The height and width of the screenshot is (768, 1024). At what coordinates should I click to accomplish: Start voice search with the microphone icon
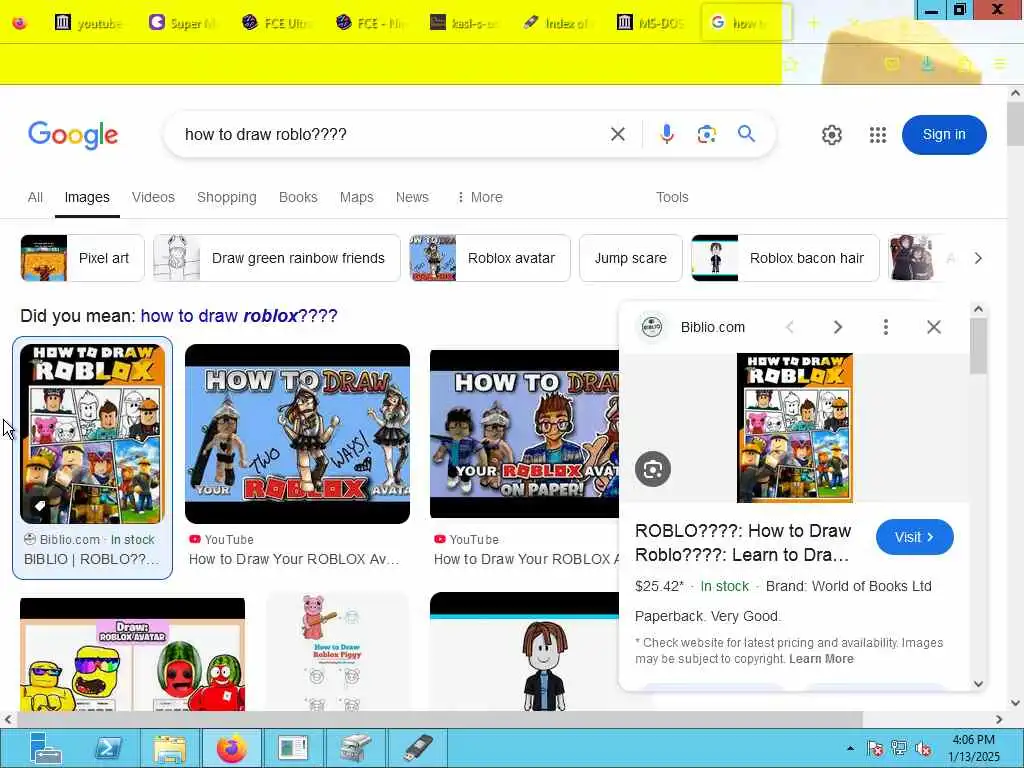666,135
